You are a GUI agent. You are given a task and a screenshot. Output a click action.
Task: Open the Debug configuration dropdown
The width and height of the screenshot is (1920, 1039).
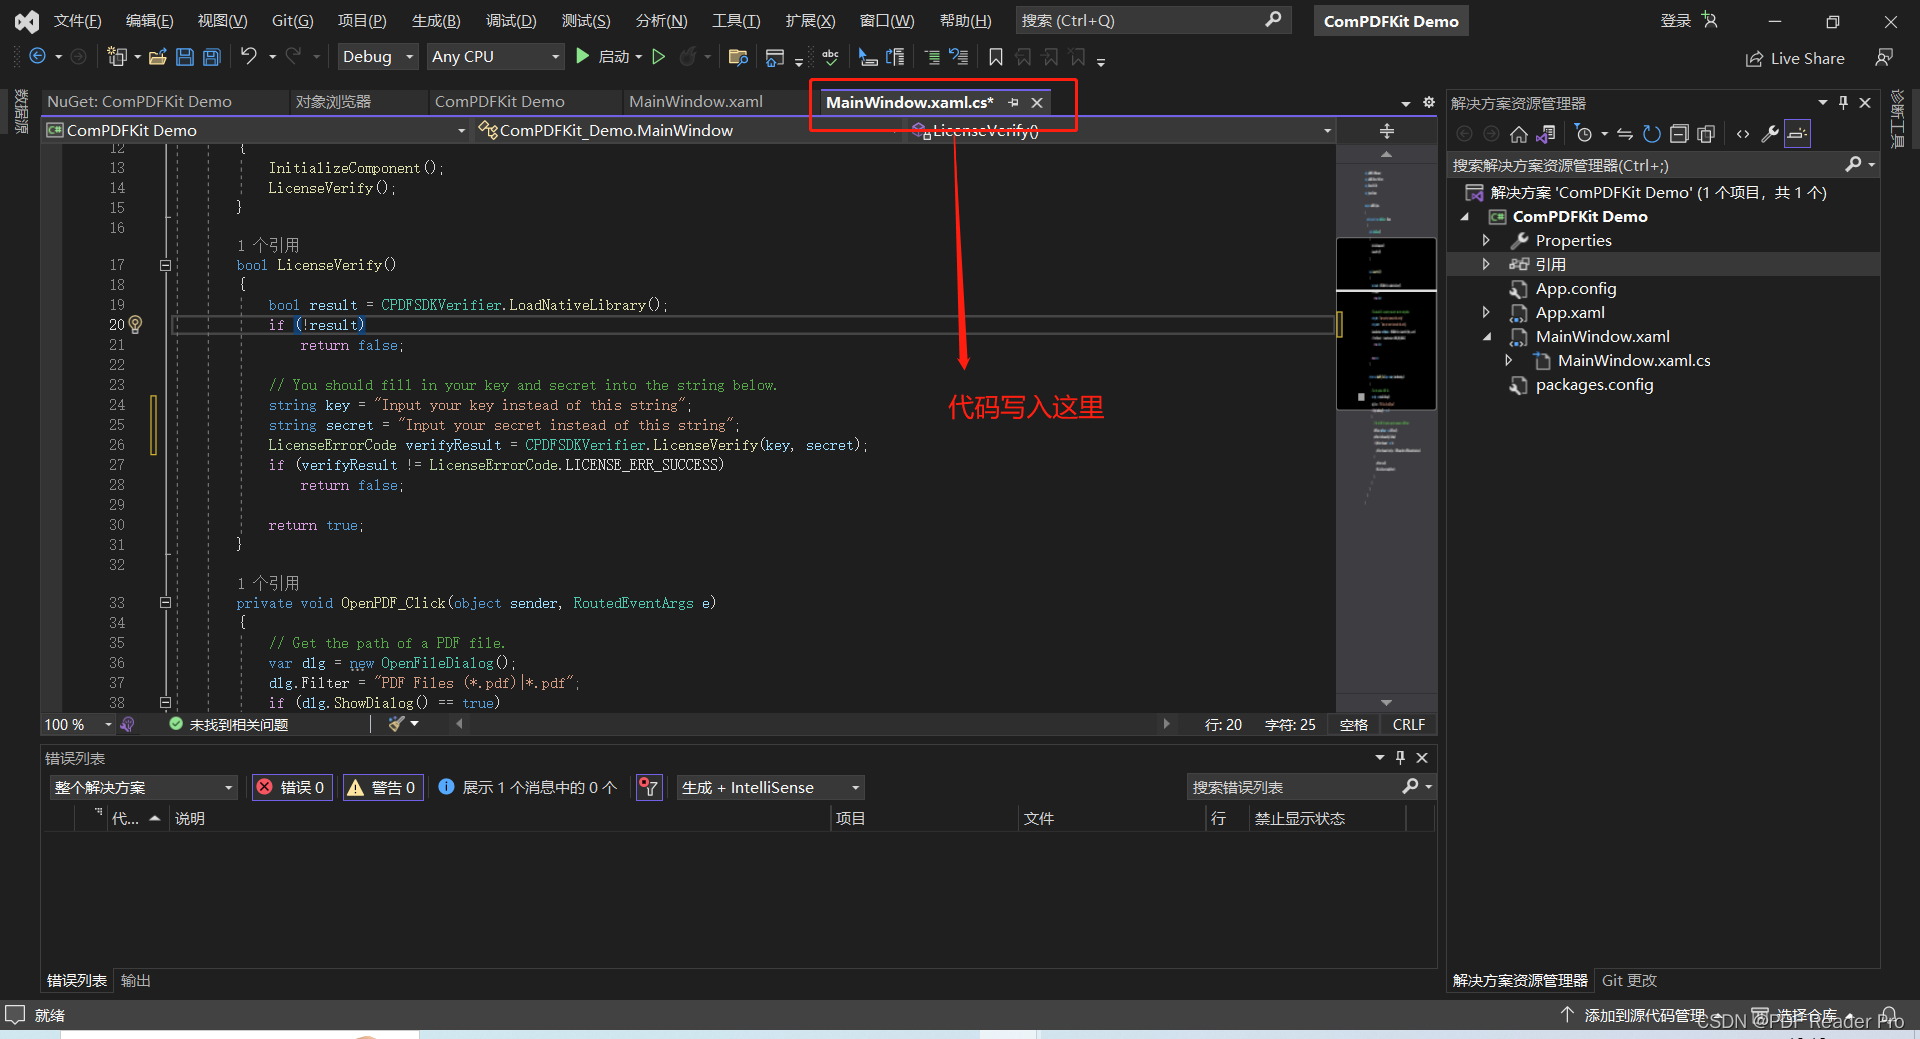tap(377, 57)
